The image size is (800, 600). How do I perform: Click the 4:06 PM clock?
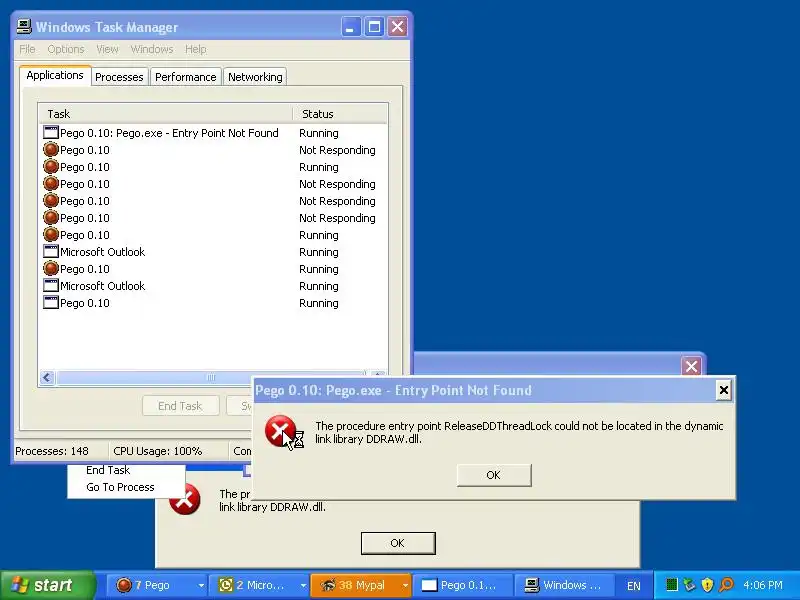[x=763, y=585]
